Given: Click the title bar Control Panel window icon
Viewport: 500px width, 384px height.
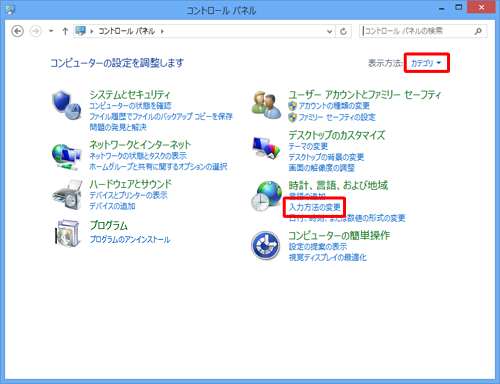Looking at the screenshot, I should click(x=10, y=10).
